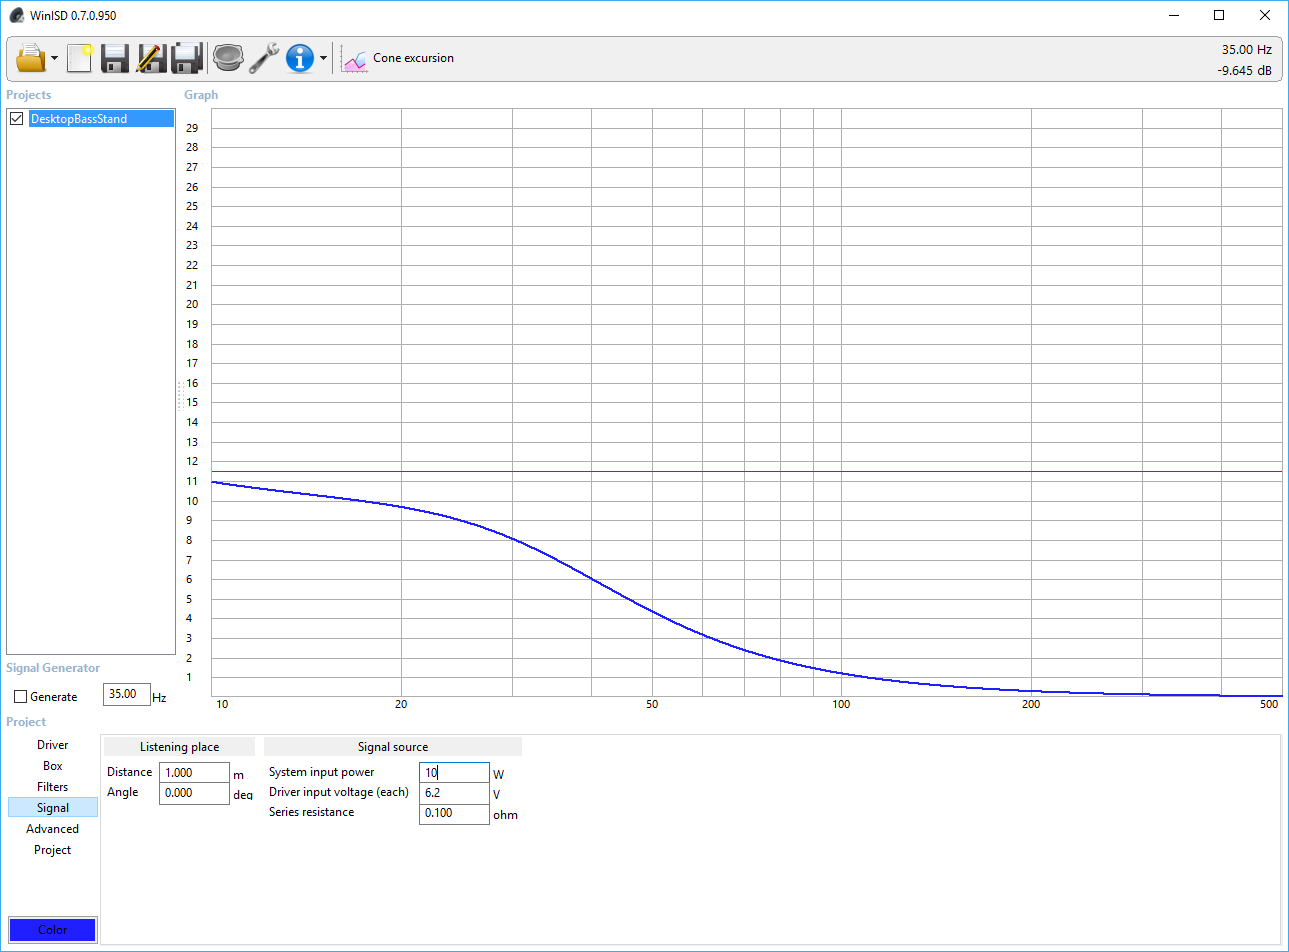1289x952 pixels.
Task: Open settings with the wrench icon
Action: pos(264,58)
